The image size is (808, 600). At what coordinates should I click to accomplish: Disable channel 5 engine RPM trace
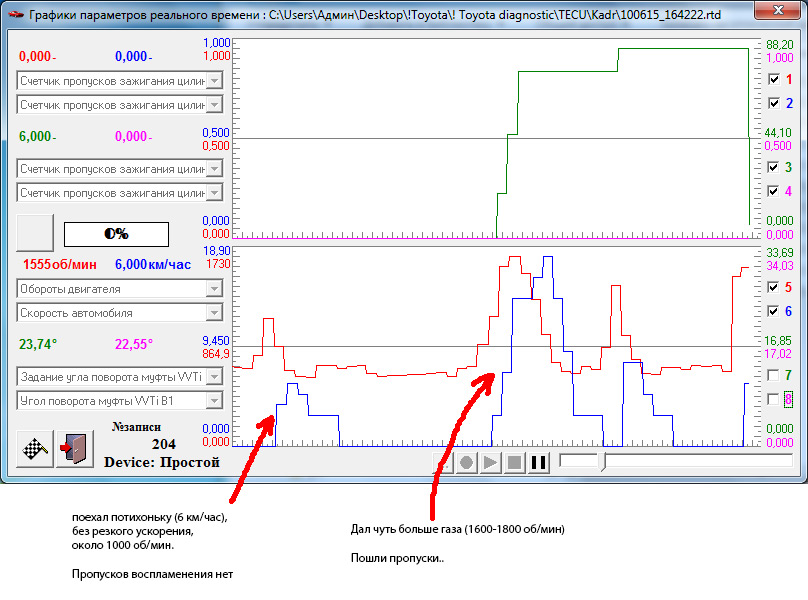pos(773,287)
